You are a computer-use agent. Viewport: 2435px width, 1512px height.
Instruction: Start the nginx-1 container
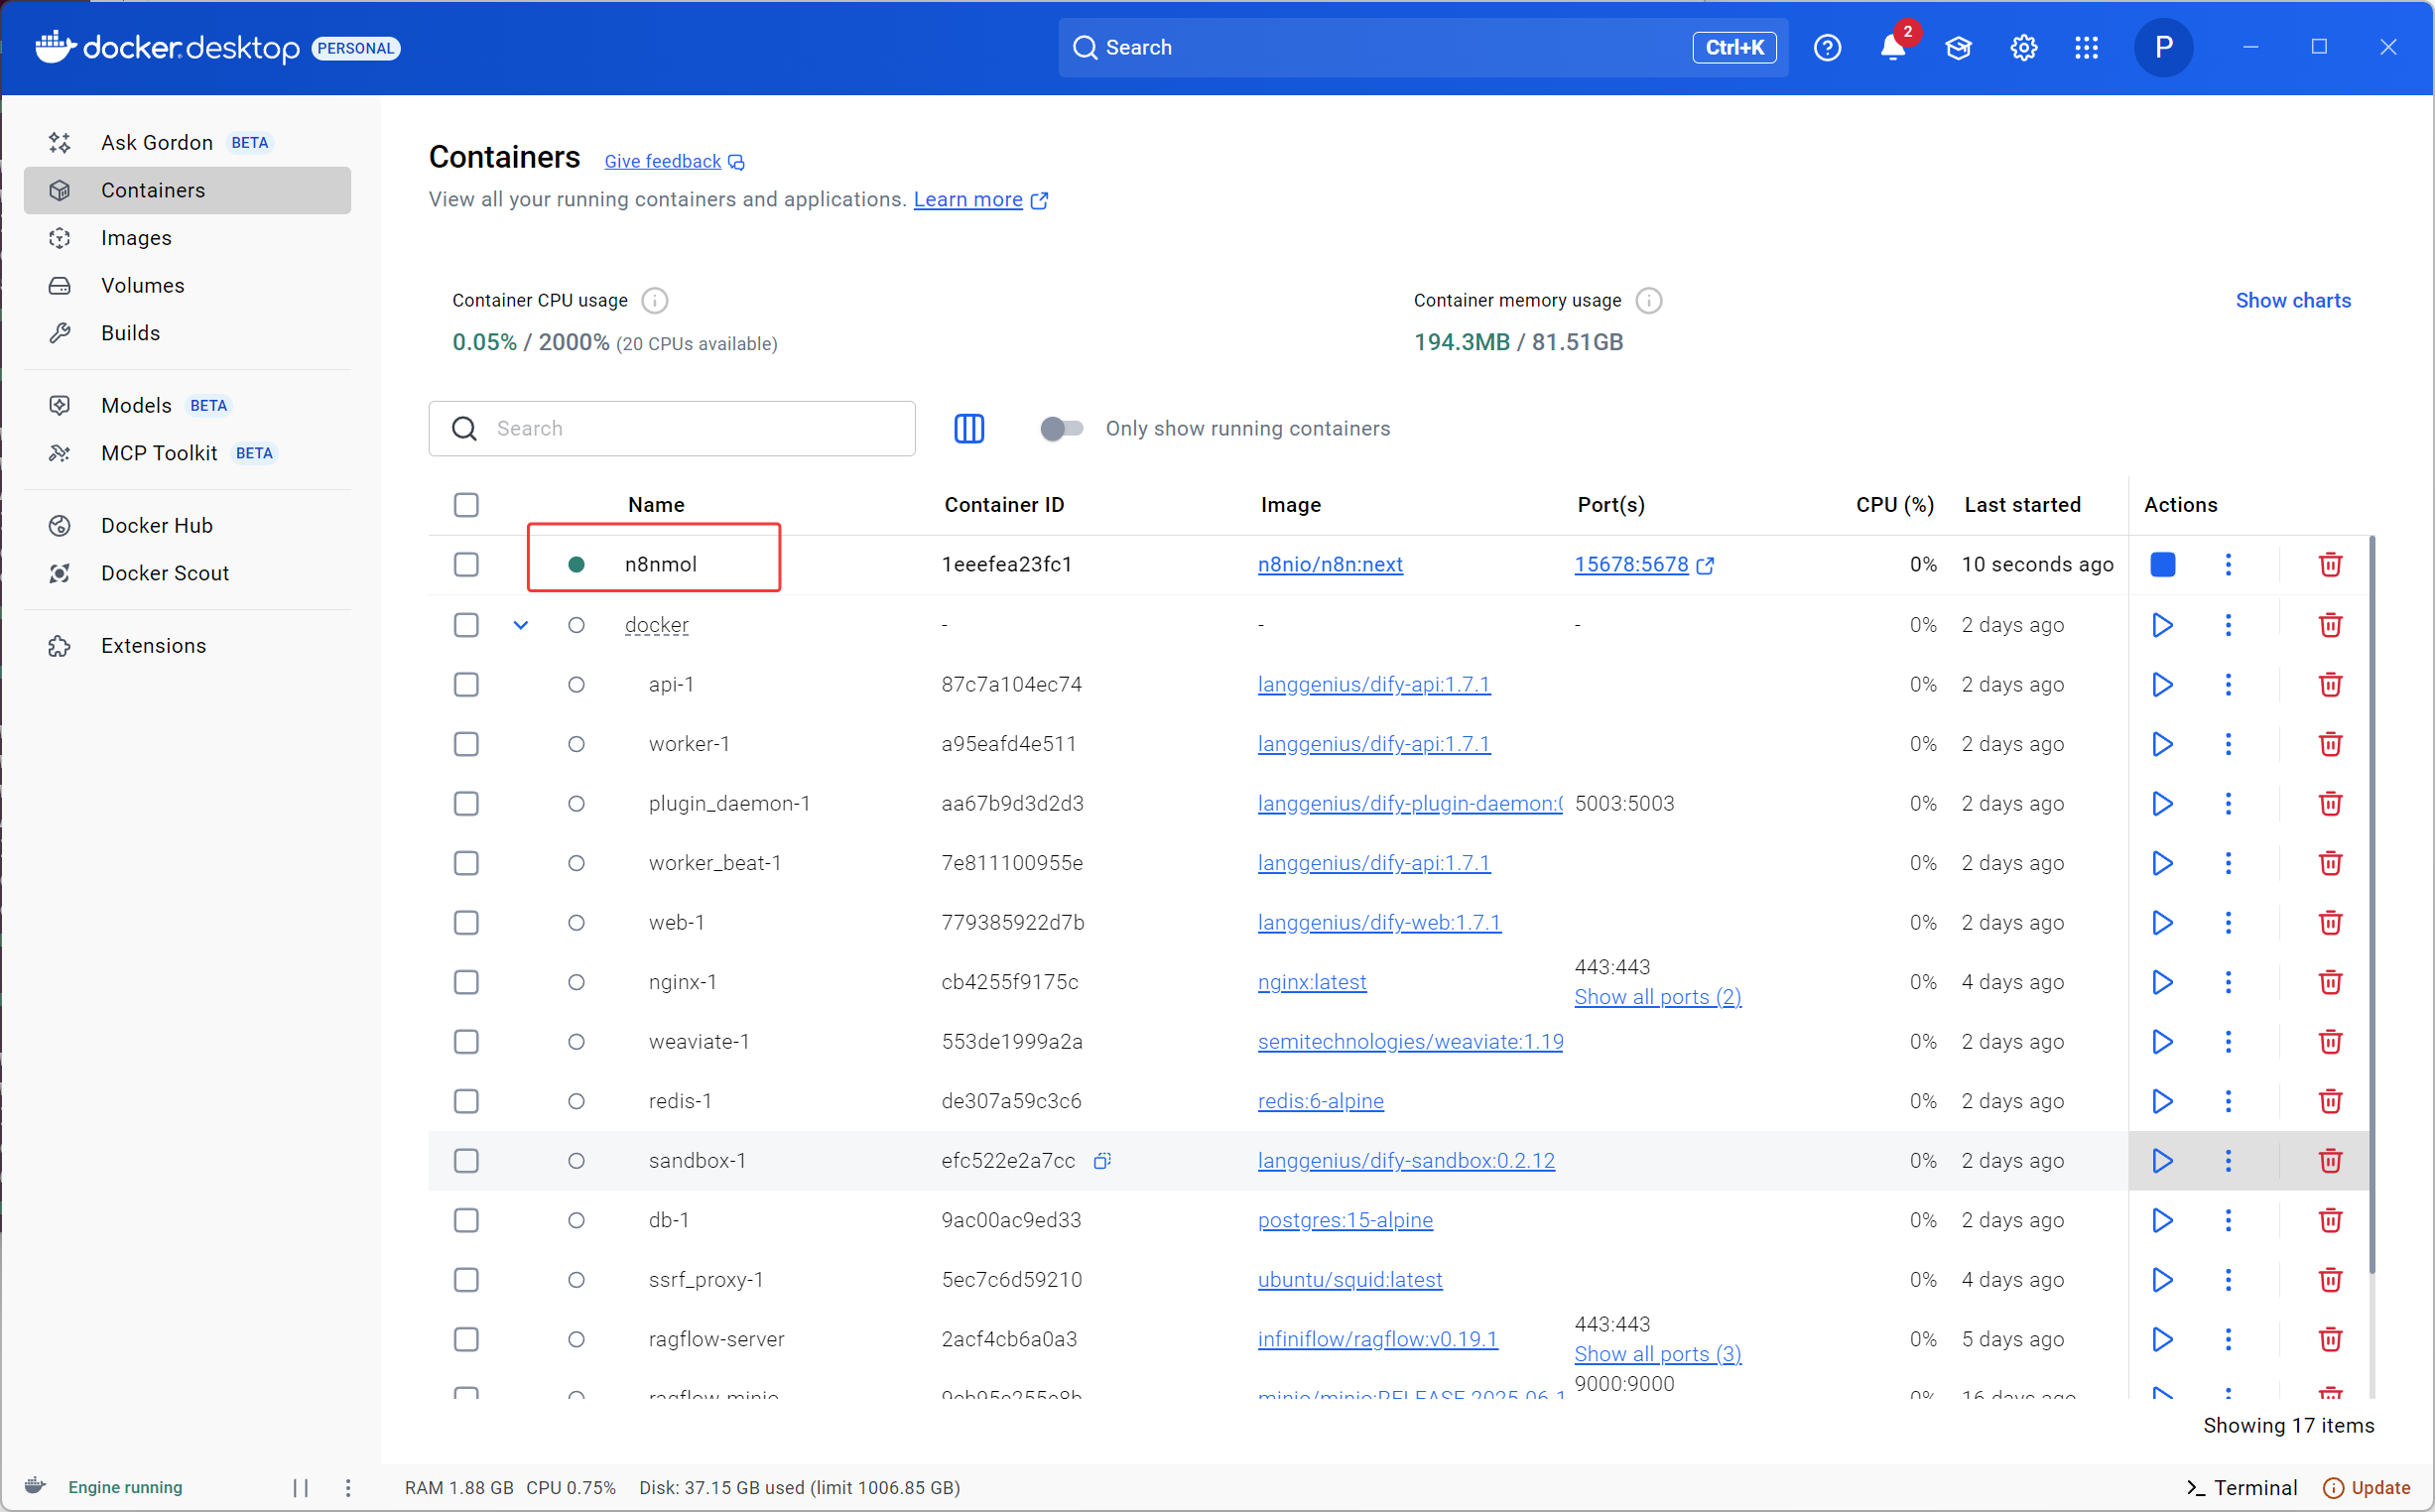[x=2162, y=982]
